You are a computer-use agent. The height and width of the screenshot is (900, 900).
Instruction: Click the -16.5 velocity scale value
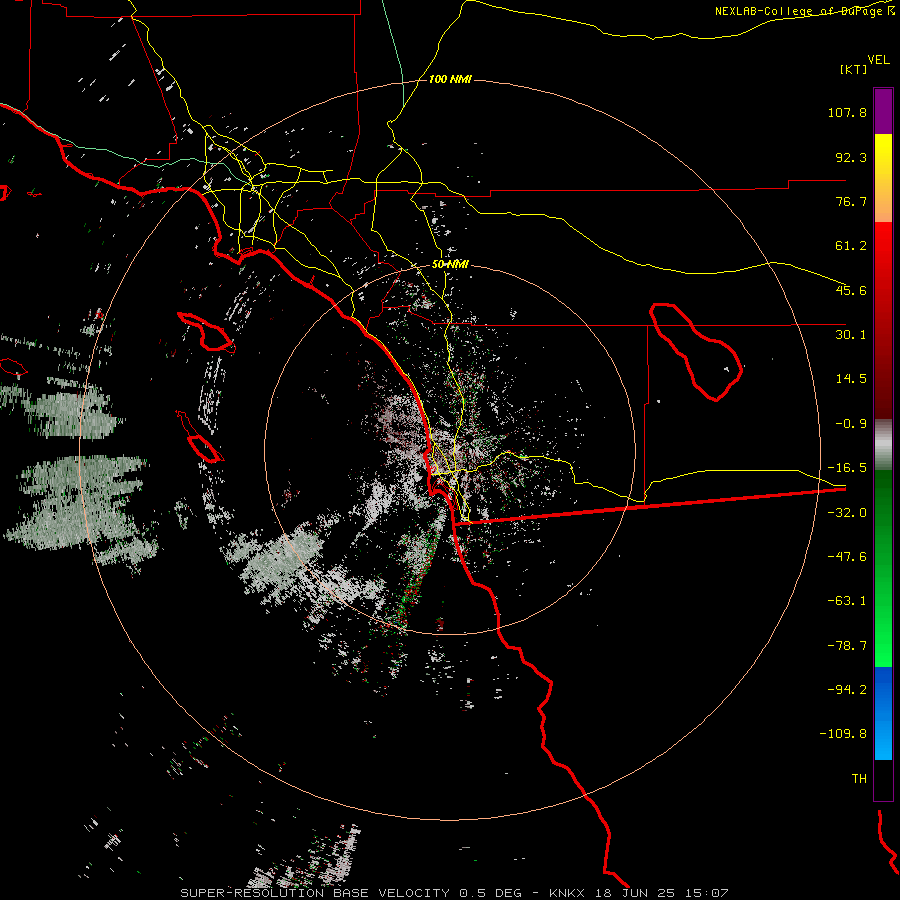847,468
